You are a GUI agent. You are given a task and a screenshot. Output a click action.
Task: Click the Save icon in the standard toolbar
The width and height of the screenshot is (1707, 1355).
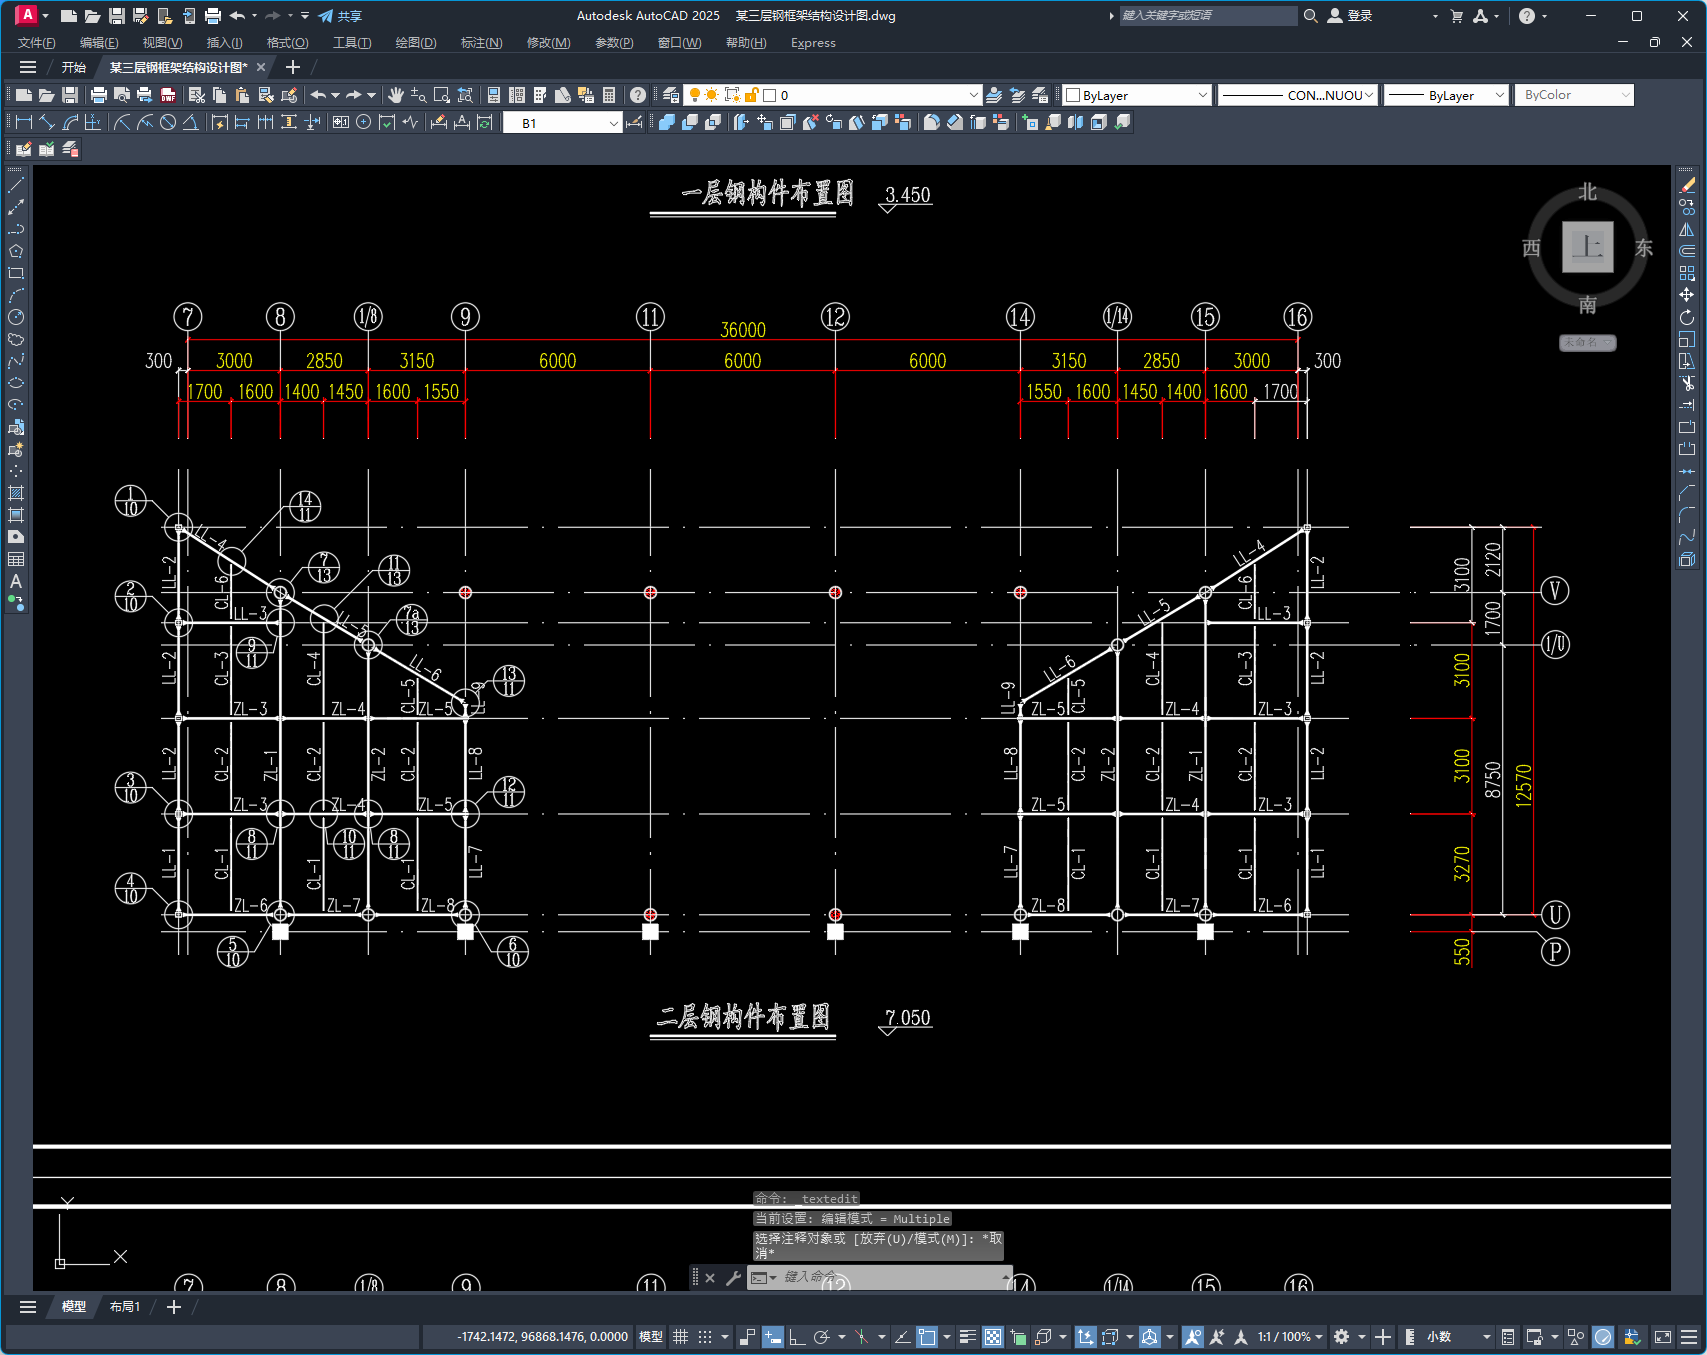pos(70,95)
